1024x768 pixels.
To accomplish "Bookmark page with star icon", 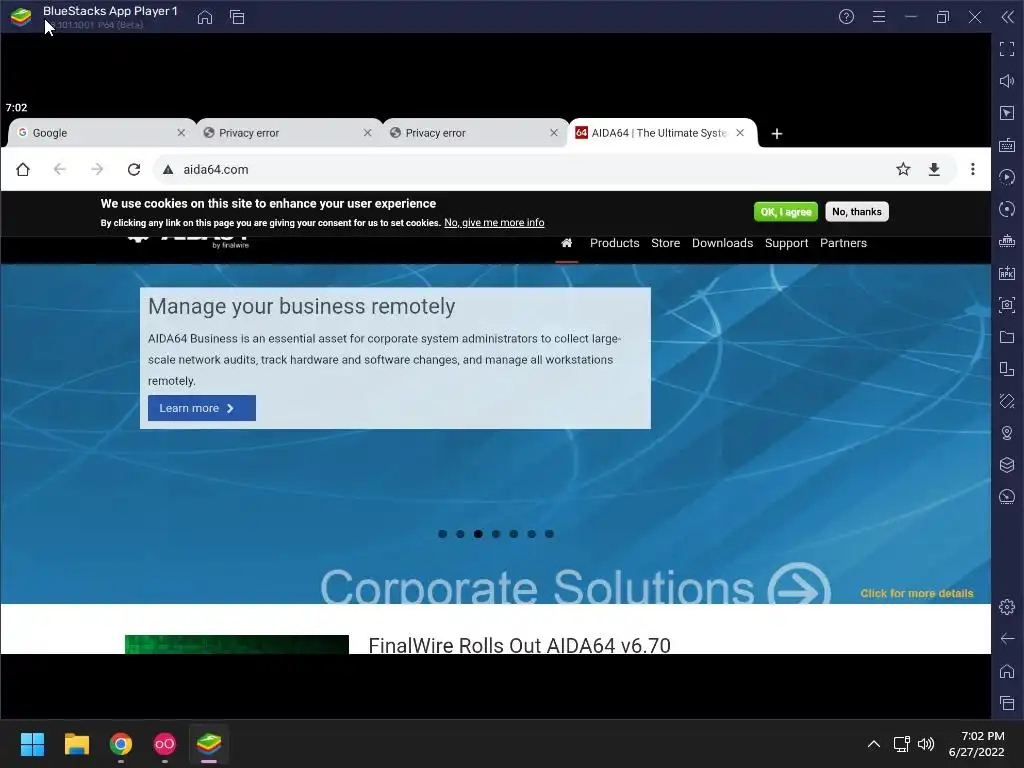I will 903,170.
